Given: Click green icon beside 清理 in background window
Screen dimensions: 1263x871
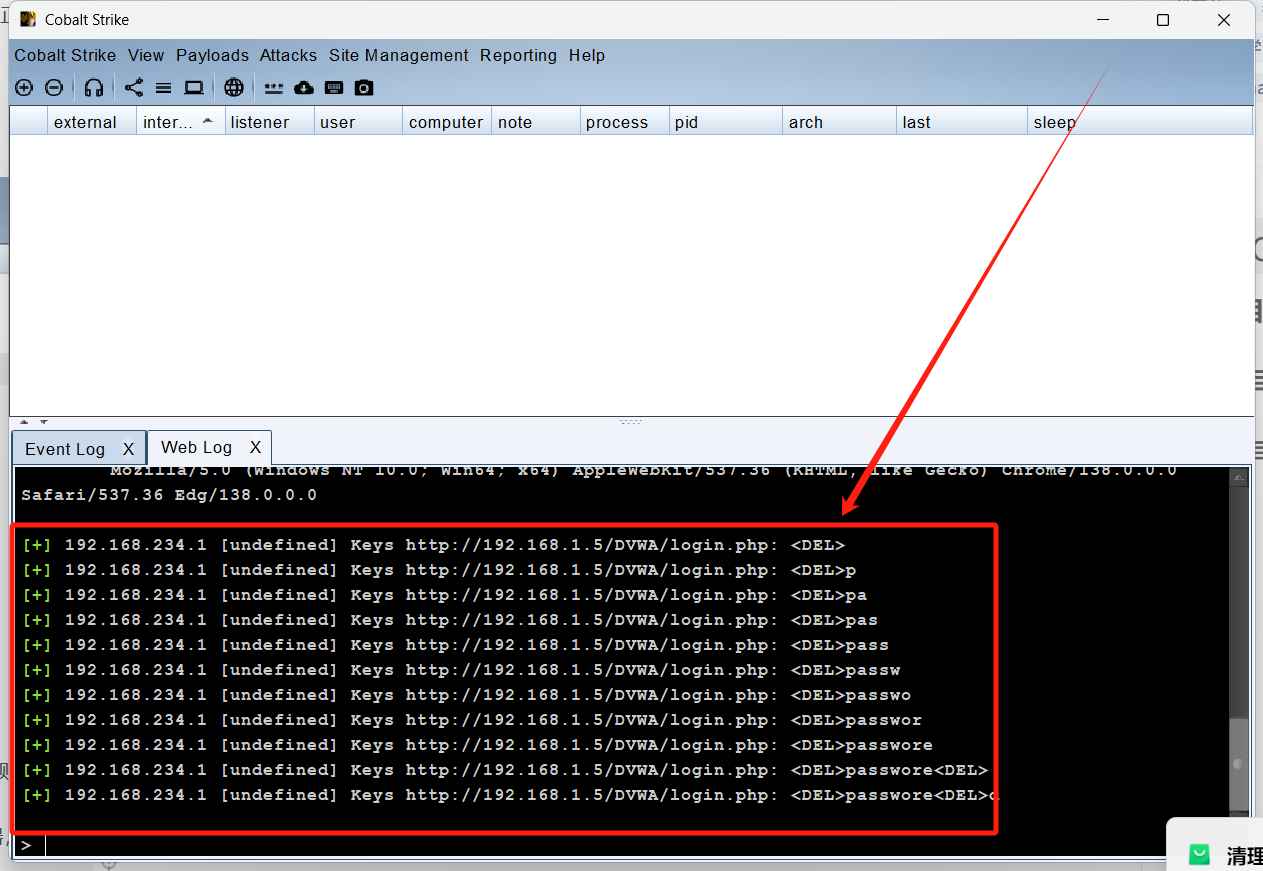Looking at the screenshot, I should [1199, 854].
